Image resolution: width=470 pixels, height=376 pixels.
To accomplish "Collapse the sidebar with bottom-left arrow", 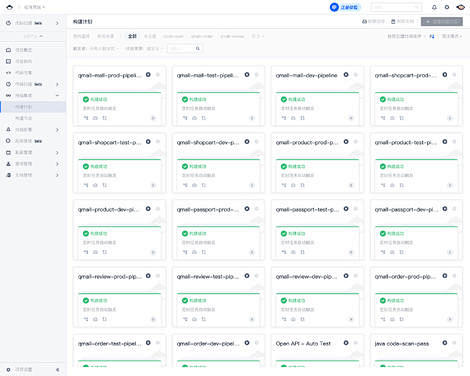I will (57, 370).
